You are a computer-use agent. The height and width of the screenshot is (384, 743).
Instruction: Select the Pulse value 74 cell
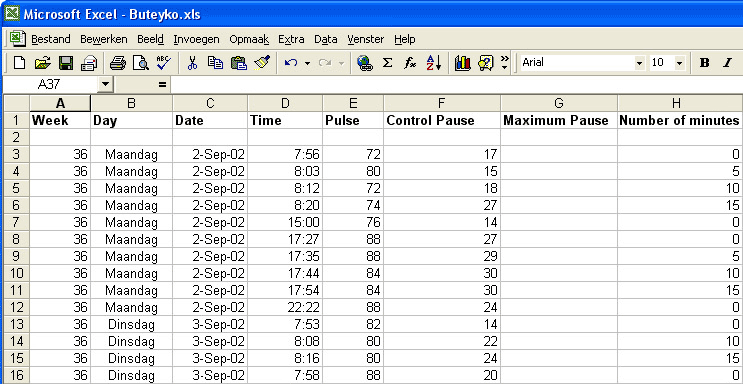click(x=353, y=205)
